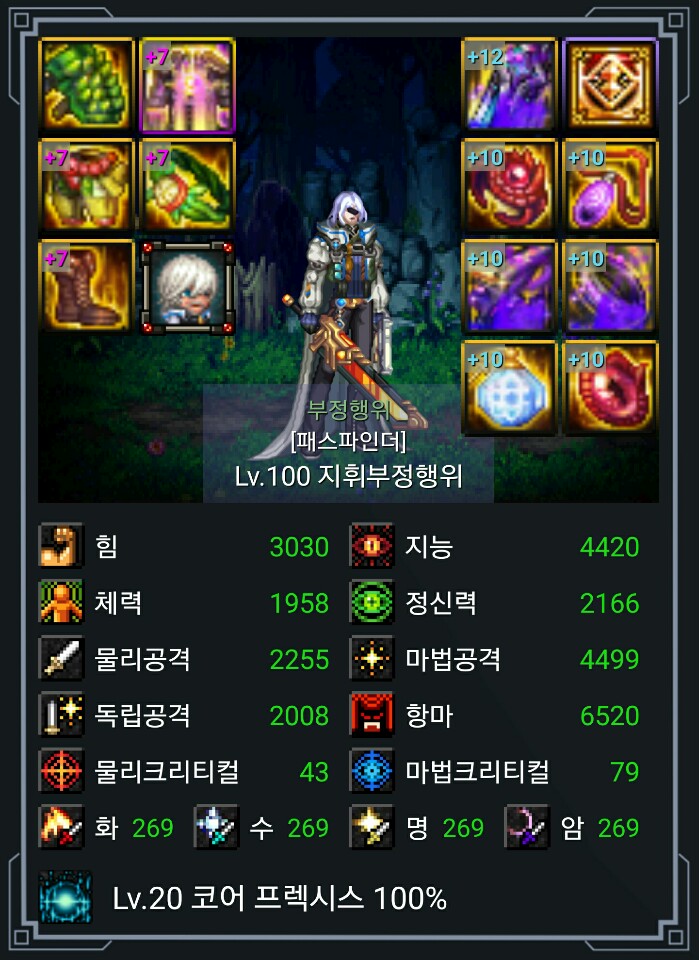Screen dimensions: 699x960
Task: Click the [패스파인더] guild label
Action: tap(348, 441)
